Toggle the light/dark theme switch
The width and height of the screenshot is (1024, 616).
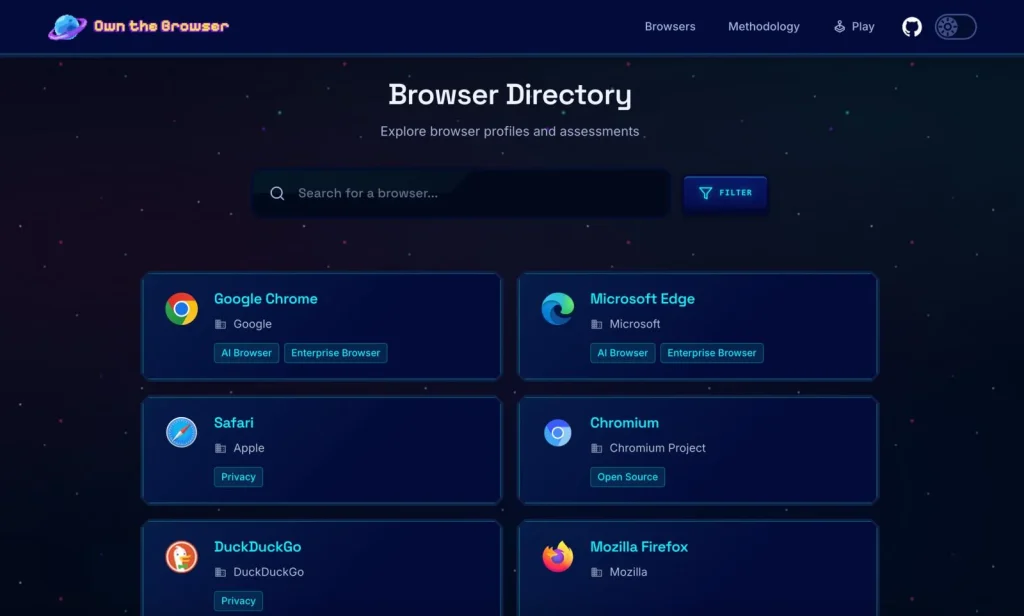(x=955, y=27)
